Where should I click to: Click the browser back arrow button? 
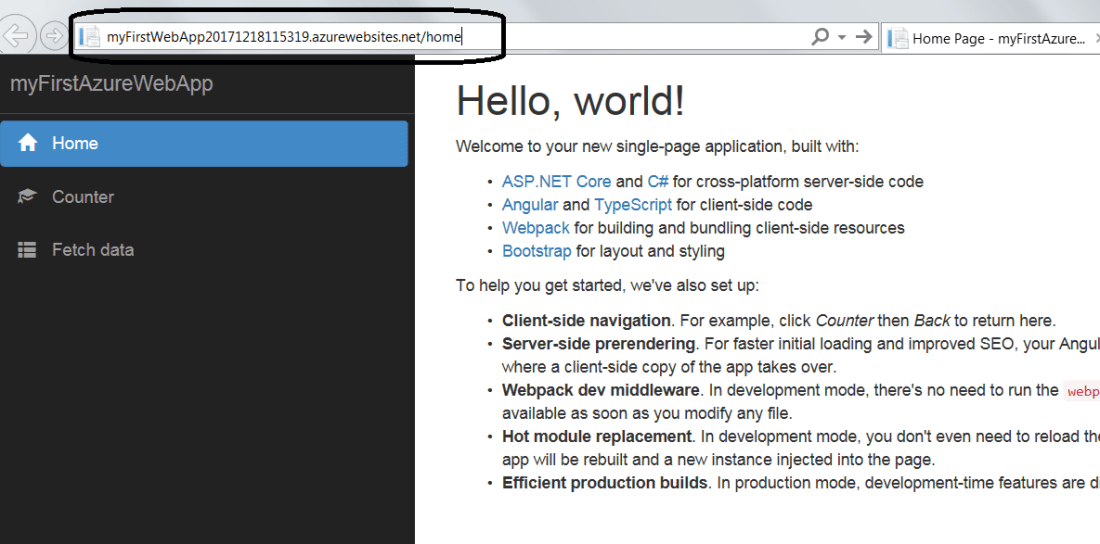click(14, 37)
